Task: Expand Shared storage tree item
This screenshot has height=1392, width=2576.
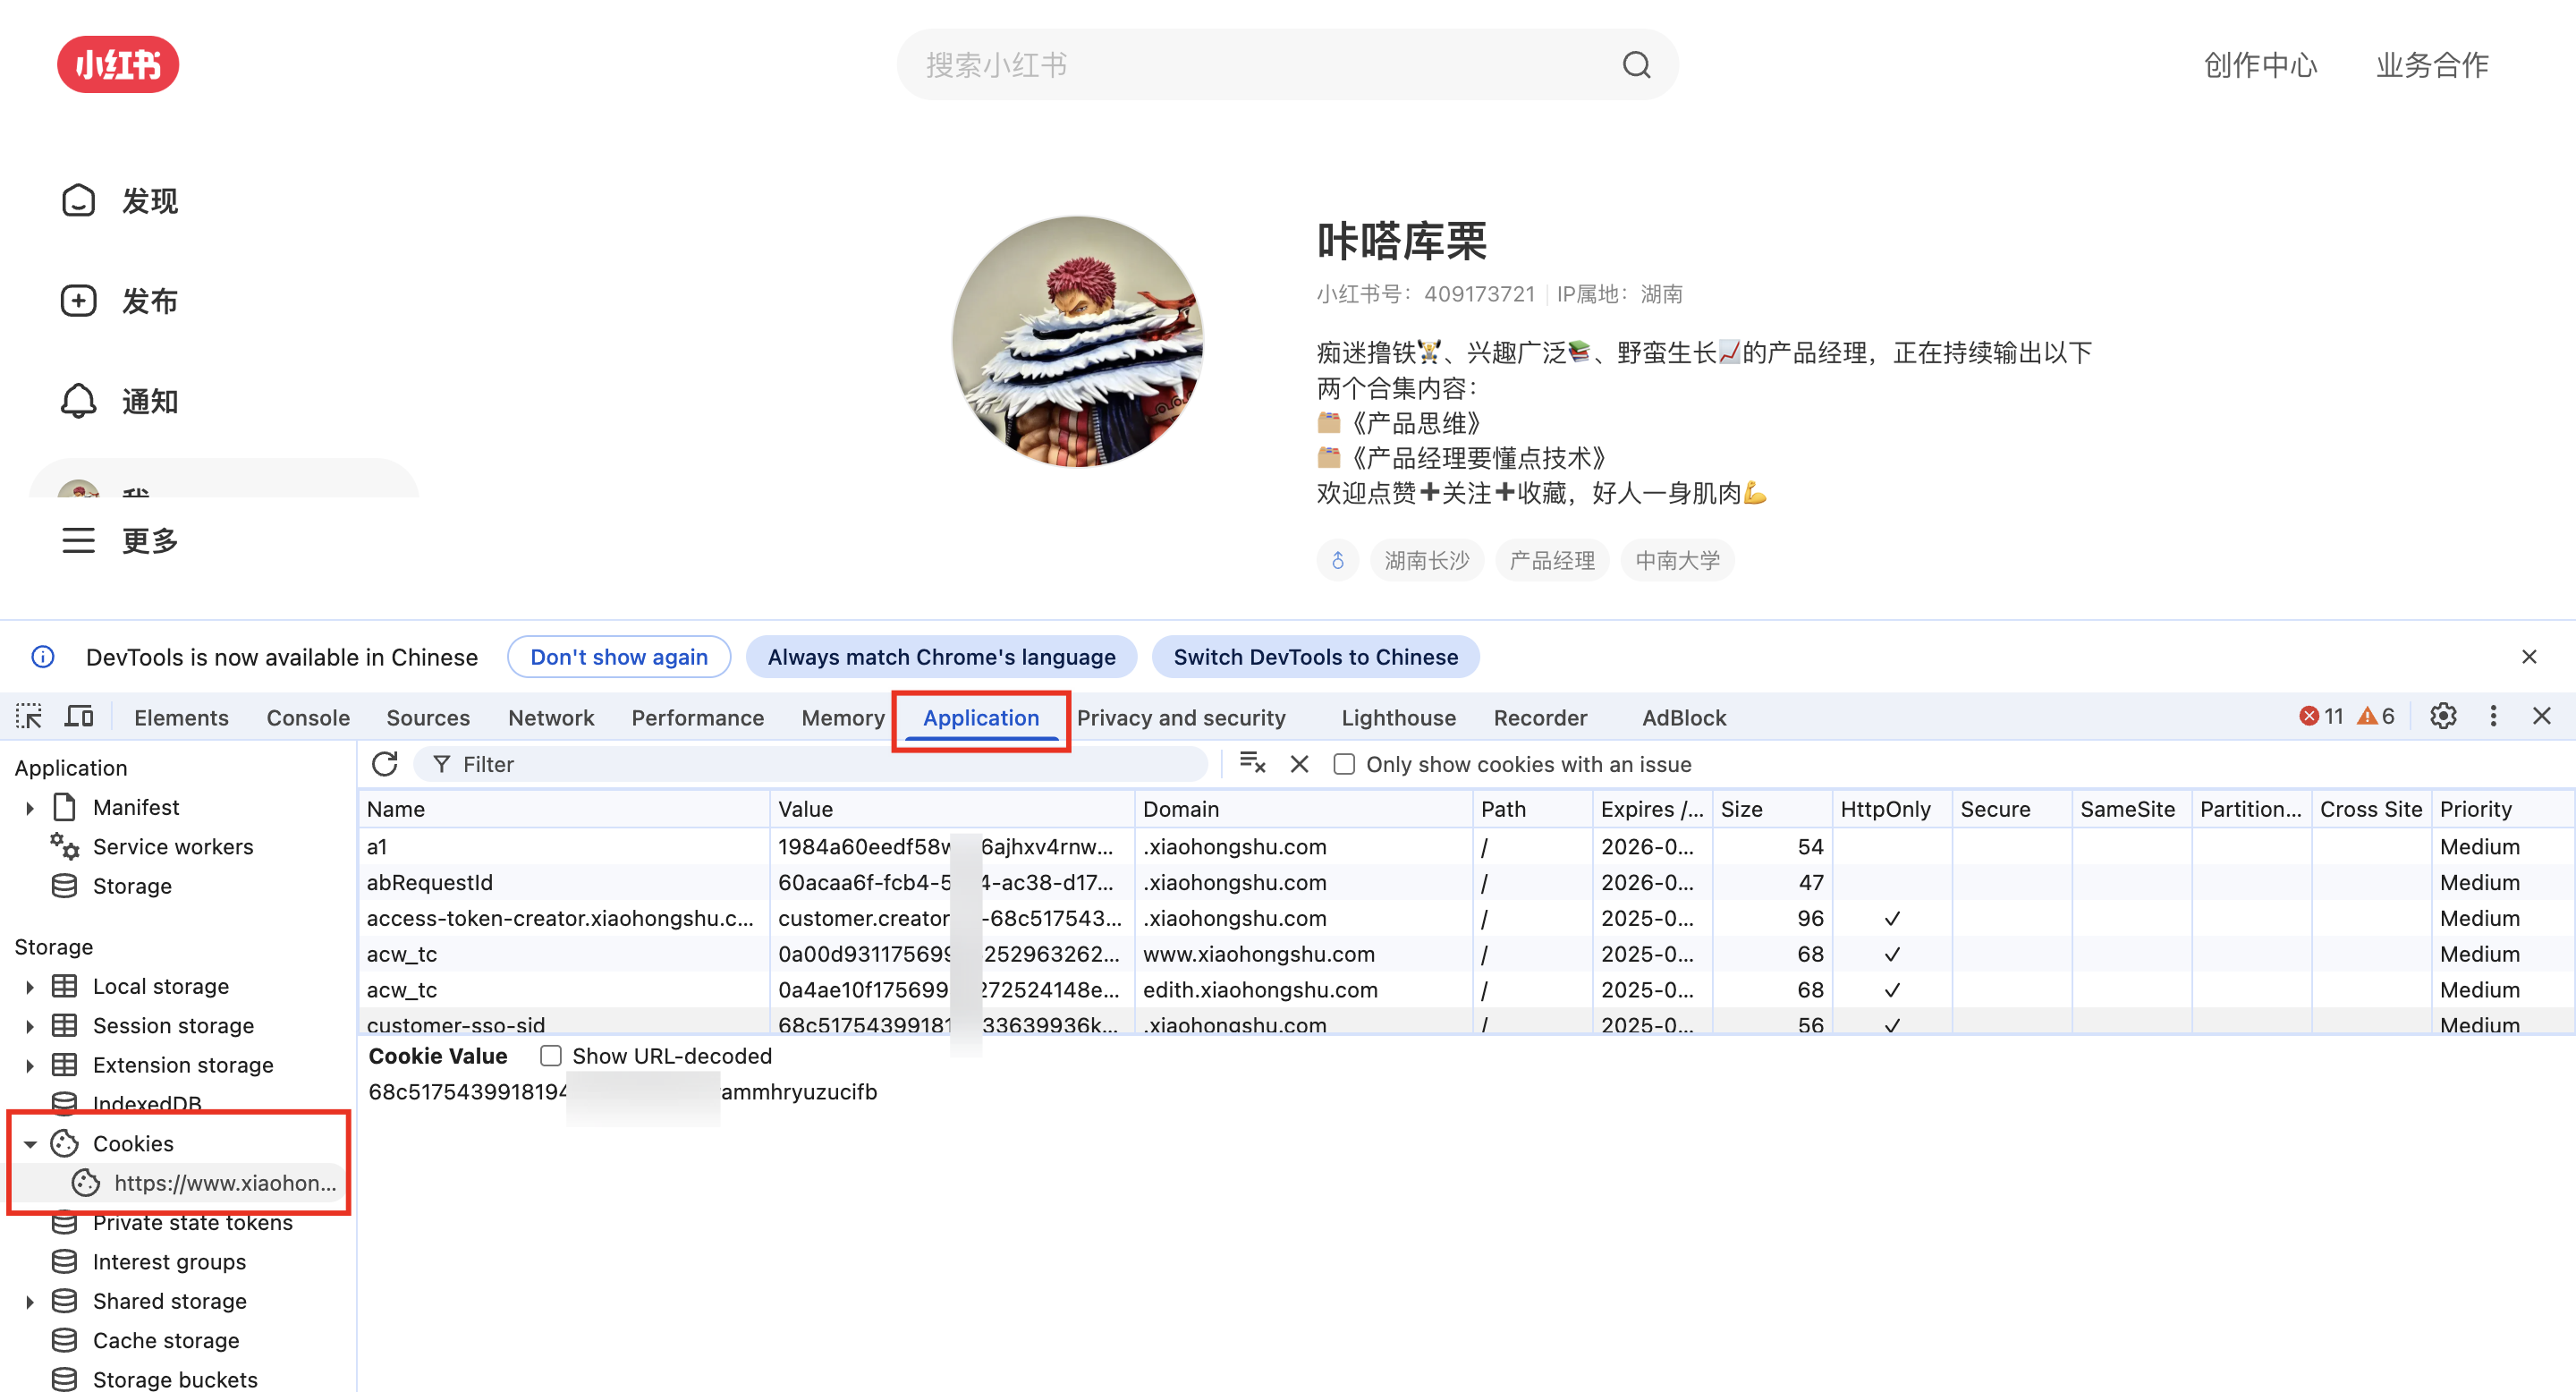Action: pos(29,1301)
